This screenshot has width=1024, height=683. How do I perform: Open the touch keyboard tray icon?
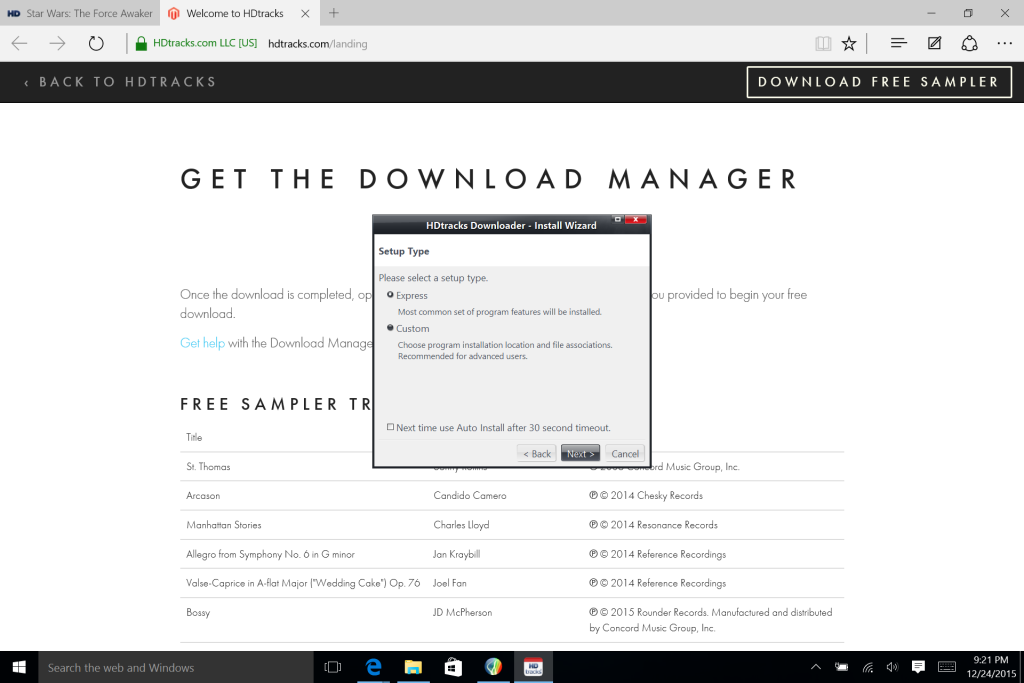point(947,667)
